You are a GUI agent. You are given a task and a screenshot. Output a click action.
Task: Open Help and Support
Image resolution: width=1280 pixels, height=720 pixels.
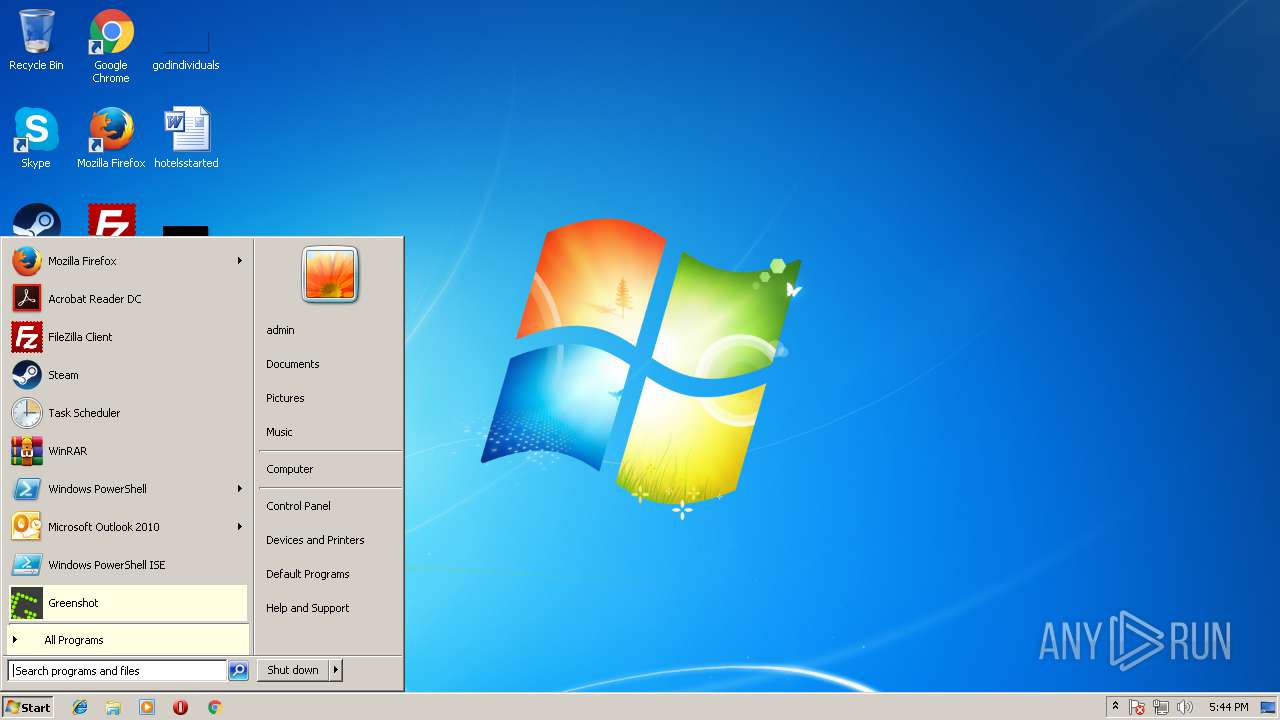click(330, 608)
